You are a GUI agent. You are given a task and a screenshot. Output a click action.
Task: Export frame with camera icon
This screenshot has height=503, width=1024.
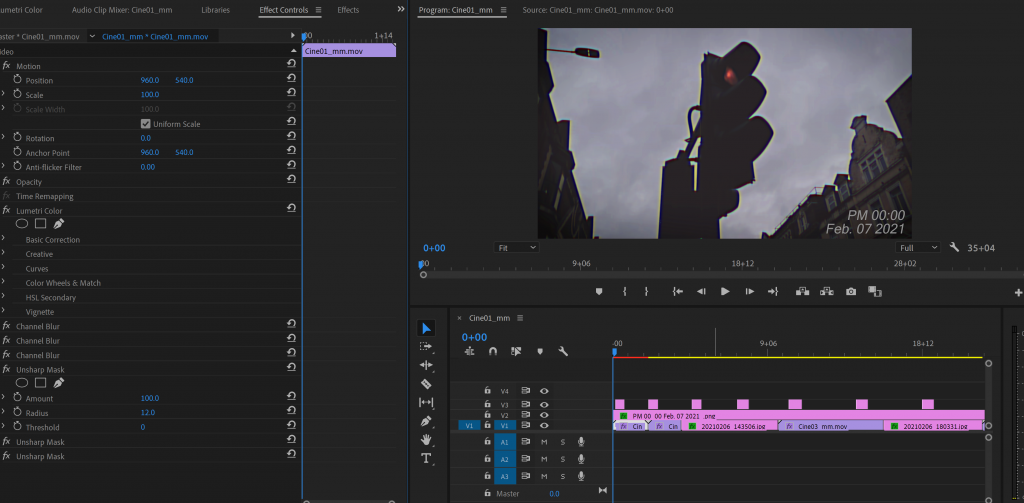click(851, 292)
